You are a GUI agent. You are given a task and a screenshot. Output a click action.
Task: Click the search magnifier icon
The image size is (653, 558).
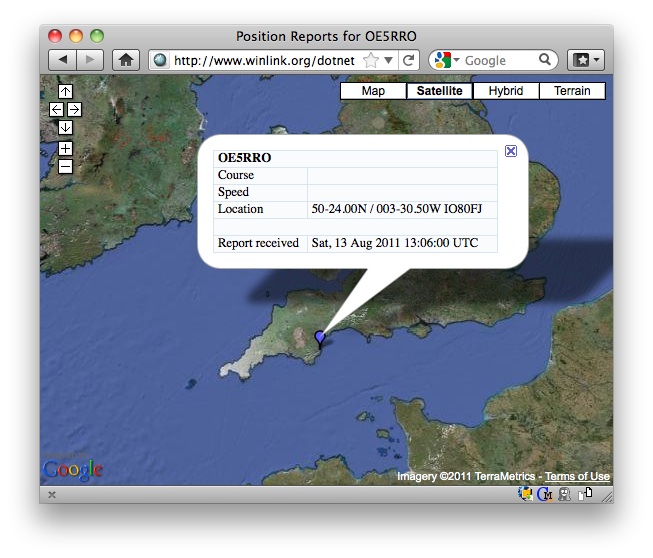[x=545, y=60]
